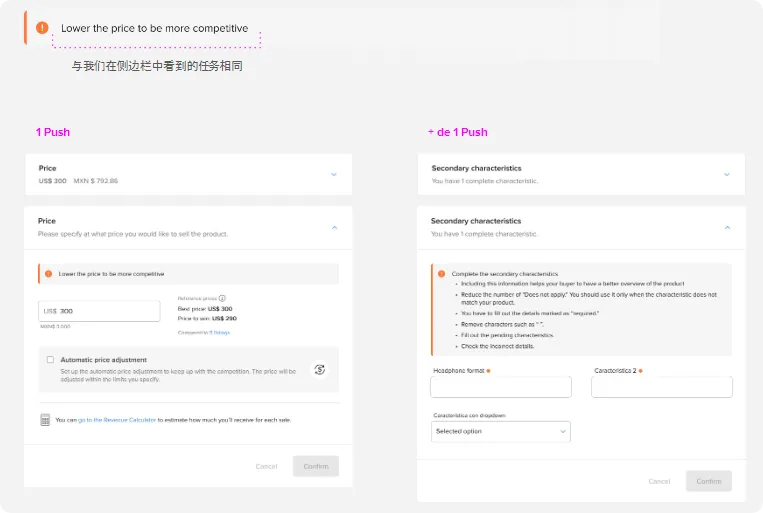Screen dimensions: 763x513
Task: Click the US$ 300 price input field
Action: (x=100, y=311)
